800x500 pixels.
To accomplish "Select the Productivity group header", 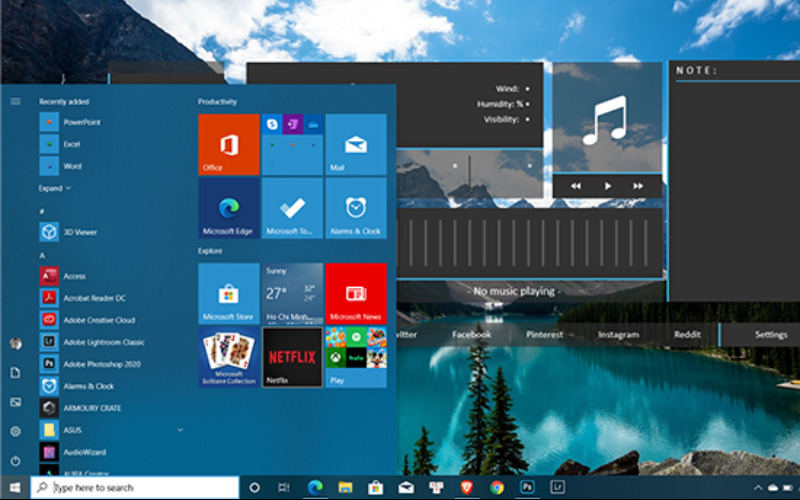I will [x=217, y=102].
